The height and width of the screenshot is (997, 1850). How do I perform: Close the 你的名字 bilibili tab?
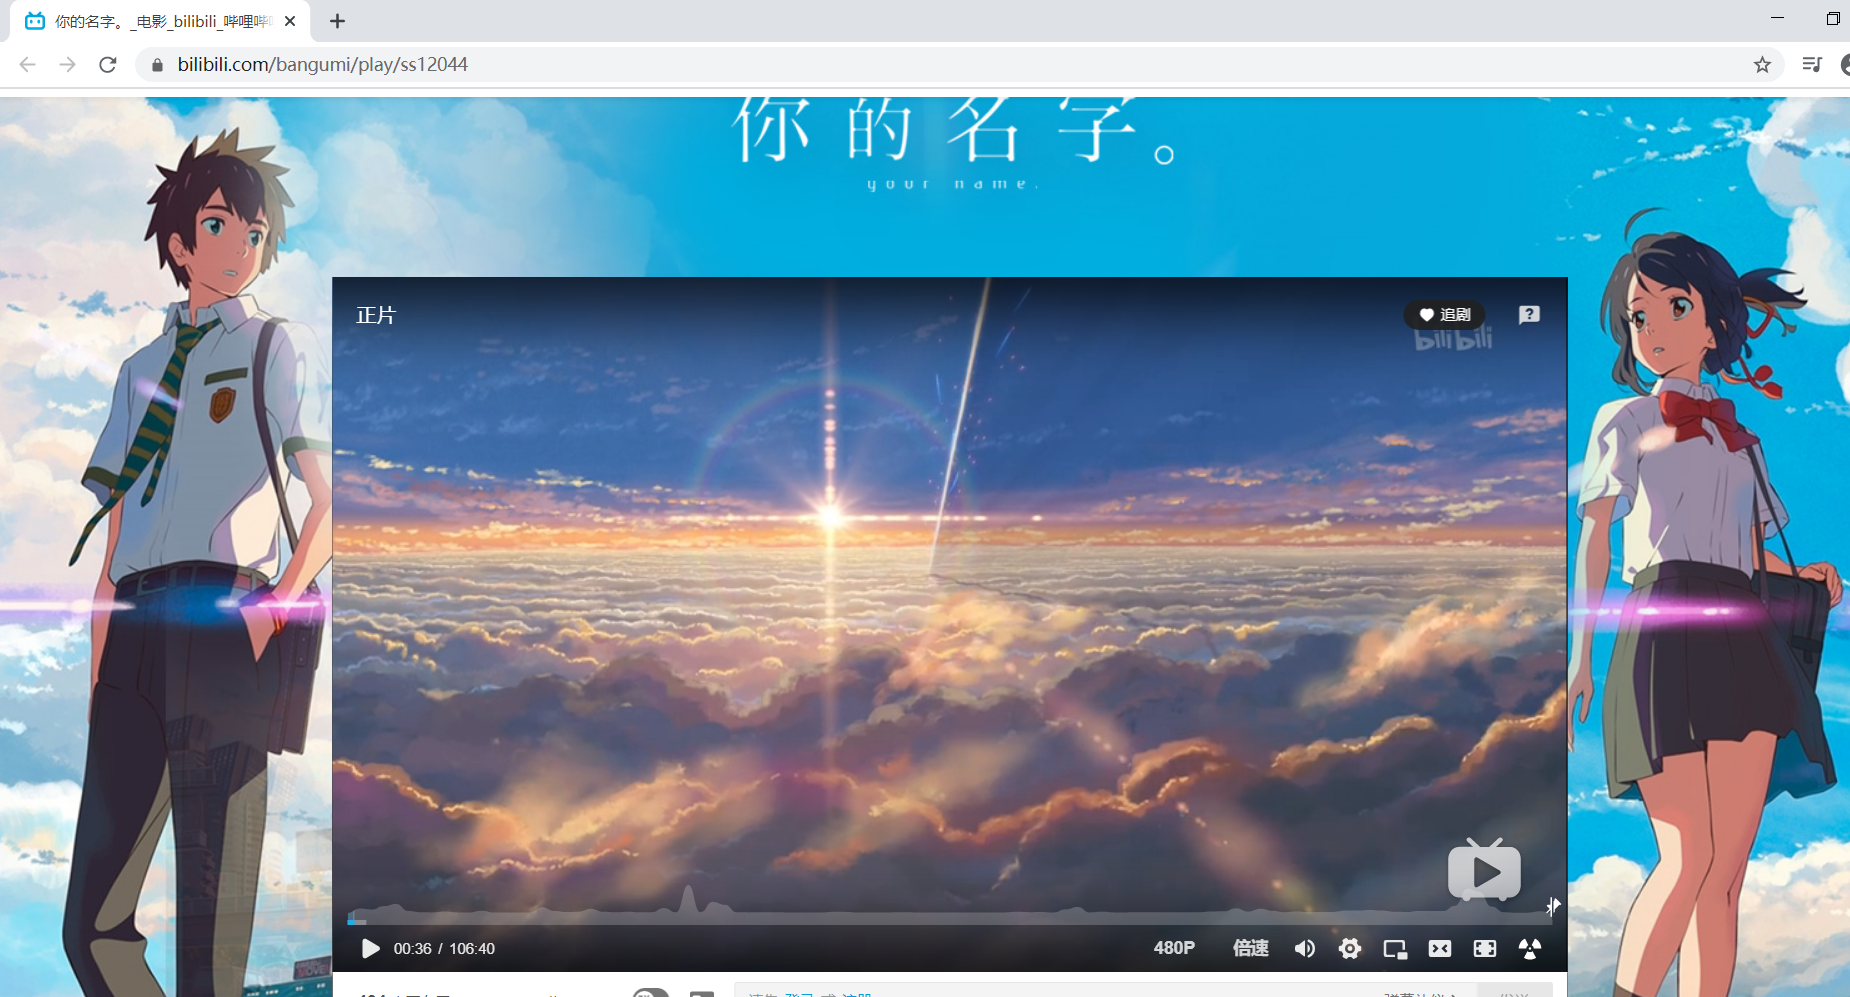coord(290,21)
